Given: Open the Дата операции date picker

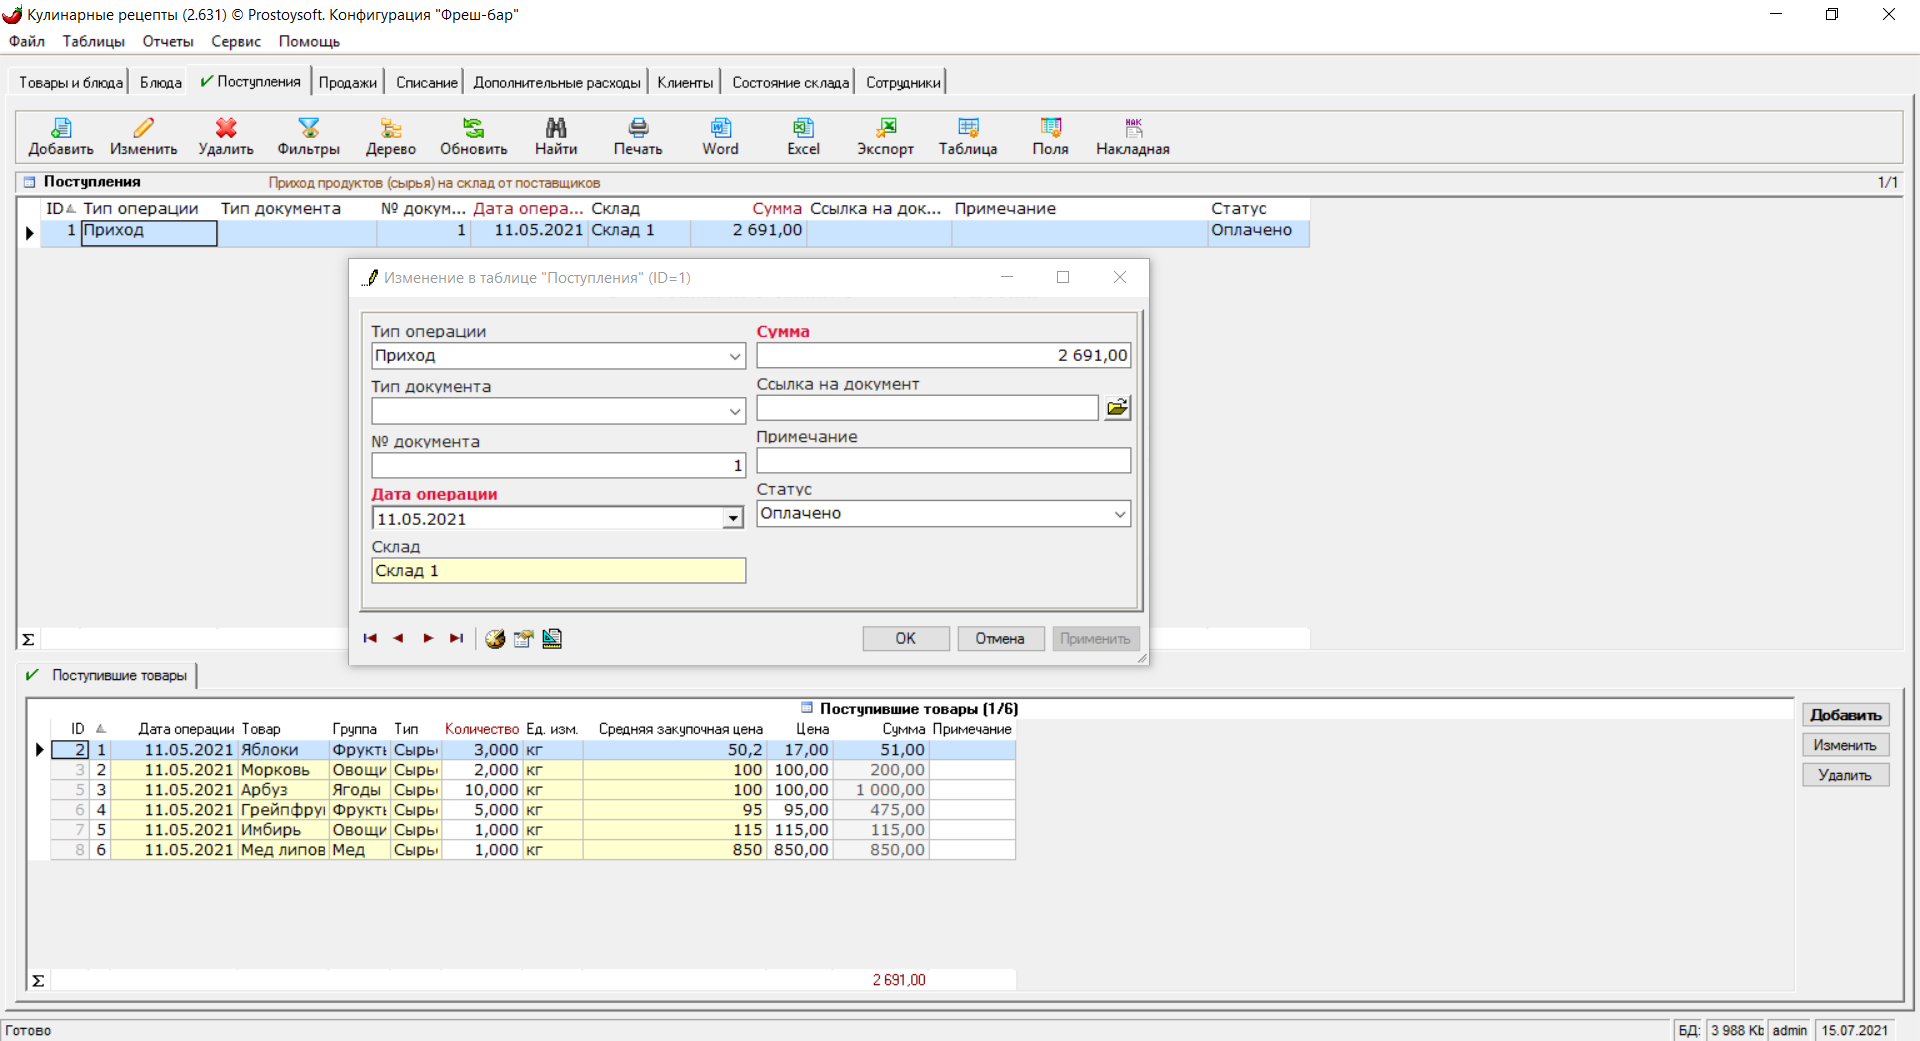Looking at the screenshot, I should tap(734, 518).
